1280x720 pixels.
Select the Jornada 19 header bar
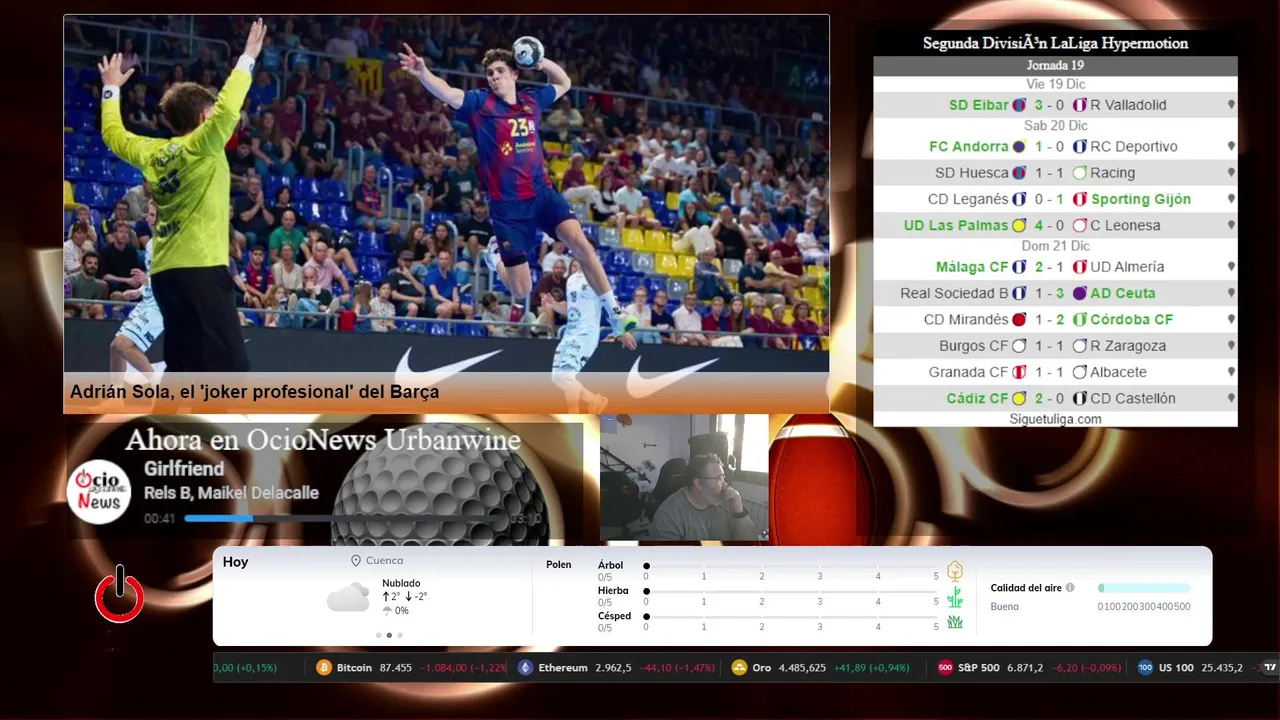(1055, 66)
